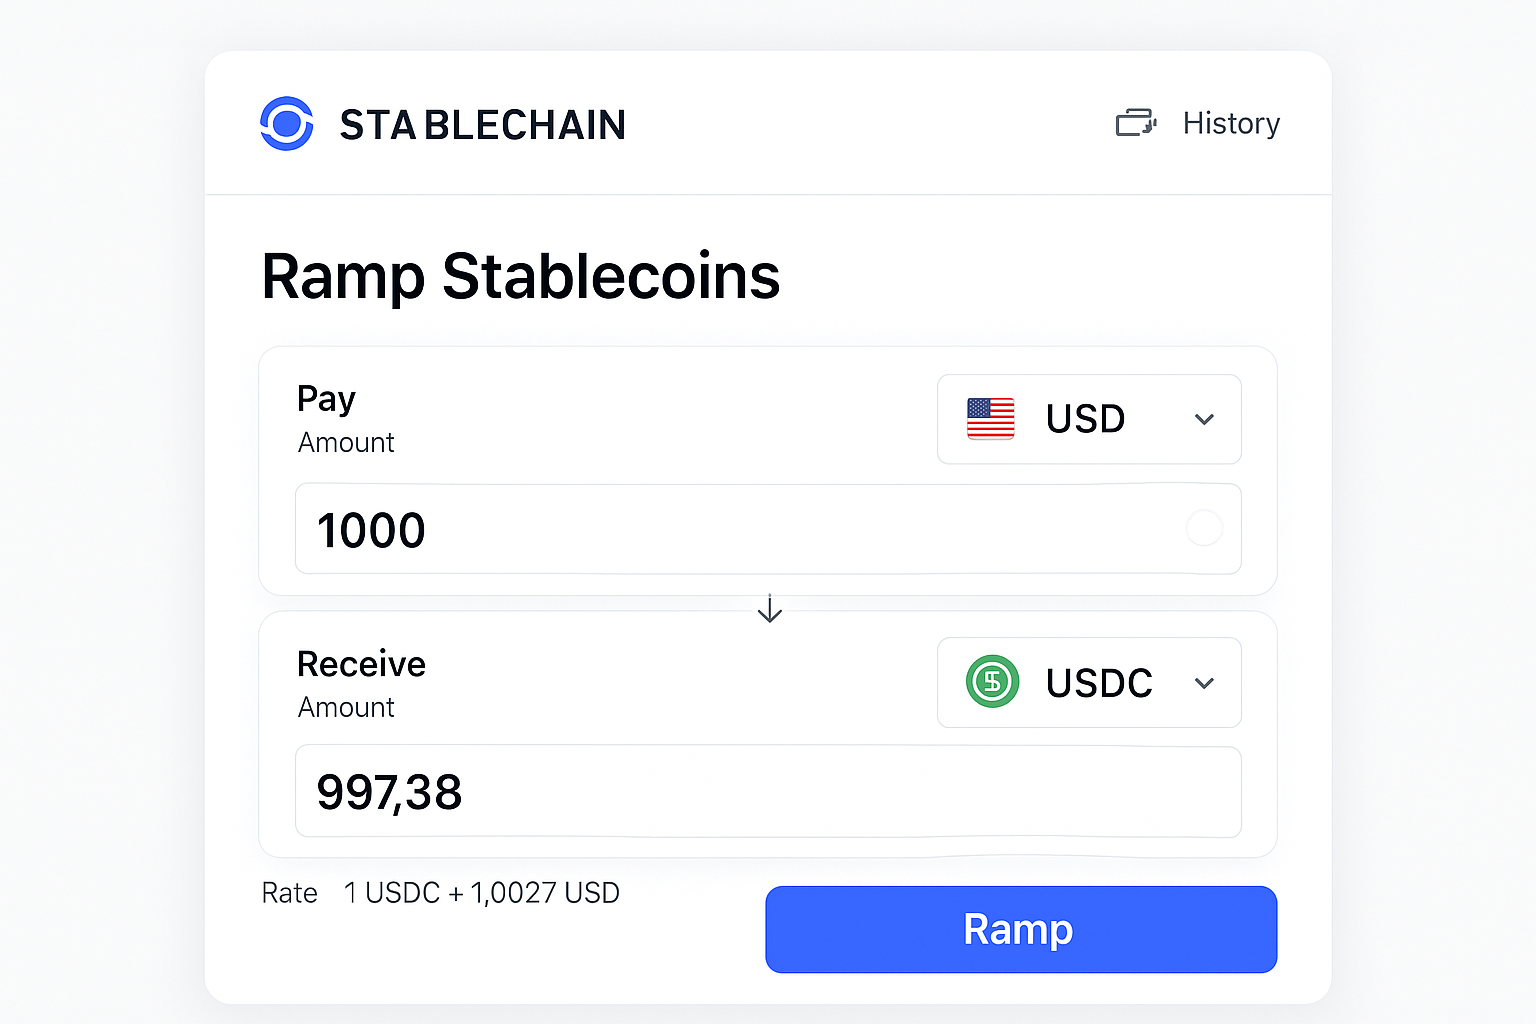This screenshot has width=1536, height=1024.
Task: Click the downward arrow between Pay and Receive
Action: coord(769,609)
